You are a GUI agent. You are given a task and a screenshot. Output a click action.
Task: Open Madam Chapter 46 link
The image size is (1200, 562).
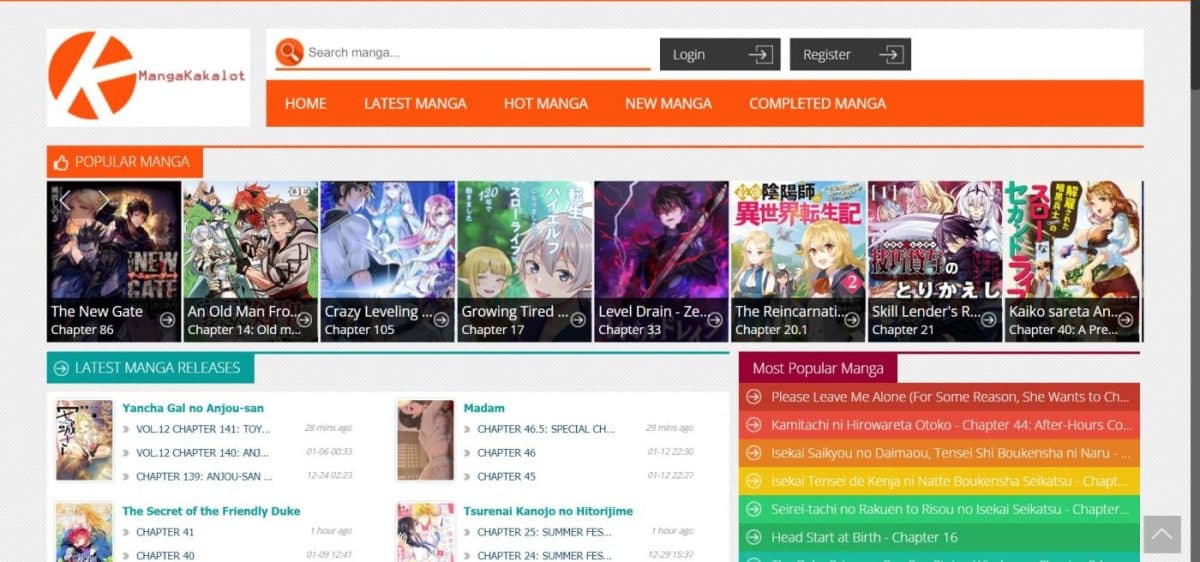[x=506, y=453]
